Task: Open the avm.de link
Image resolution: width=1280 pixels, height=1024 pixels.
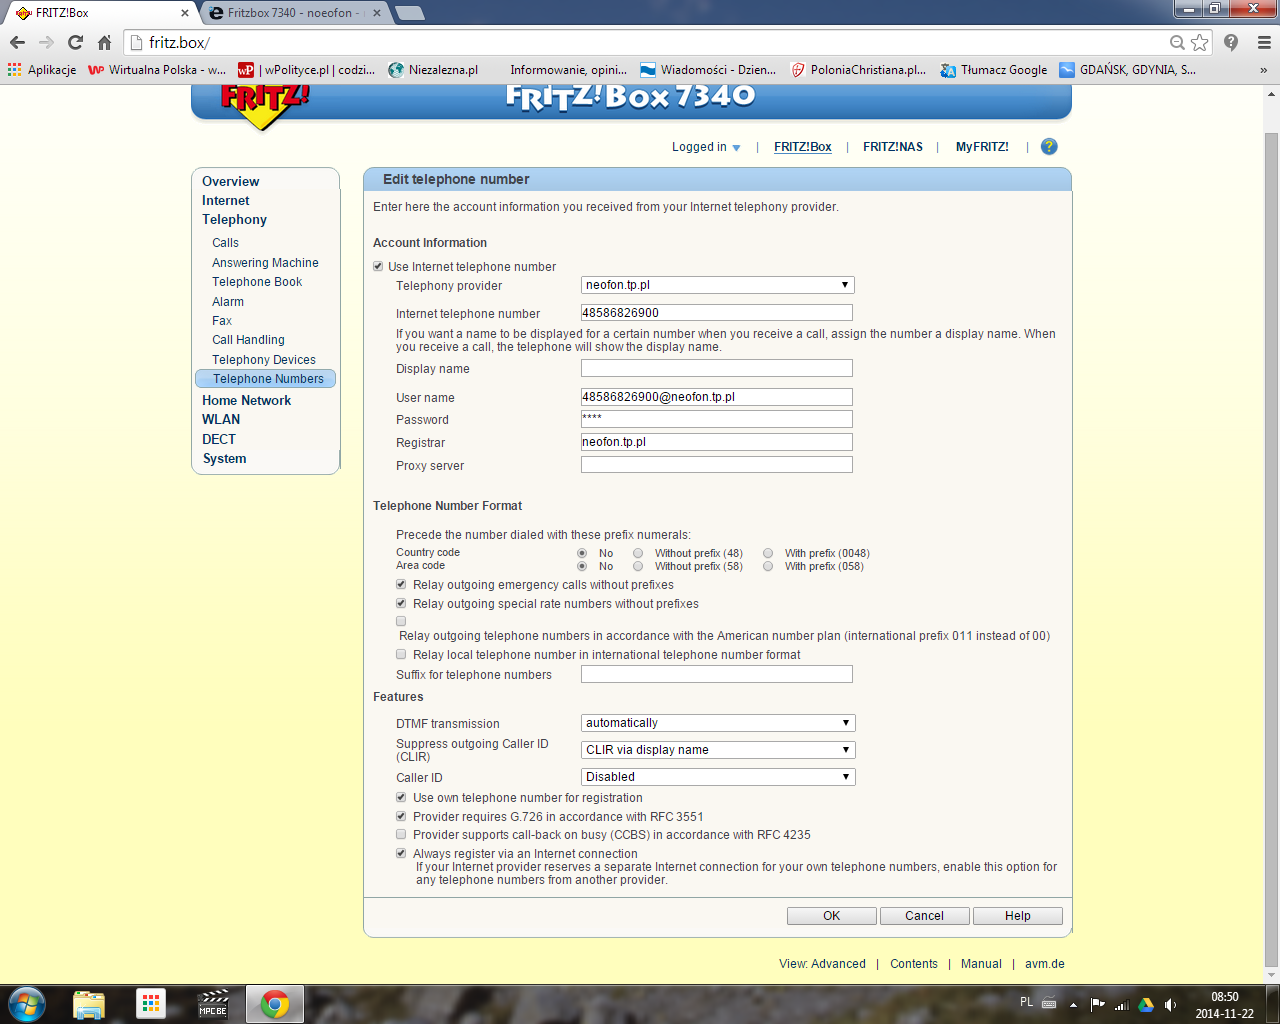Action: tap(1044, 964)
